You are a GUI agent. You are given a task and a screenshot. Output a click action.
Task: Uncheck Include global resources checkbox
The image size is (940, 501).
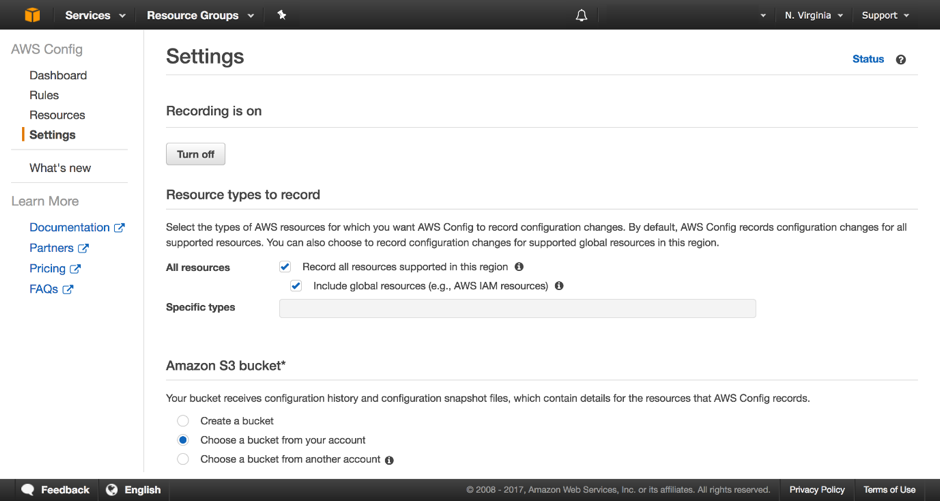[296, 286]
